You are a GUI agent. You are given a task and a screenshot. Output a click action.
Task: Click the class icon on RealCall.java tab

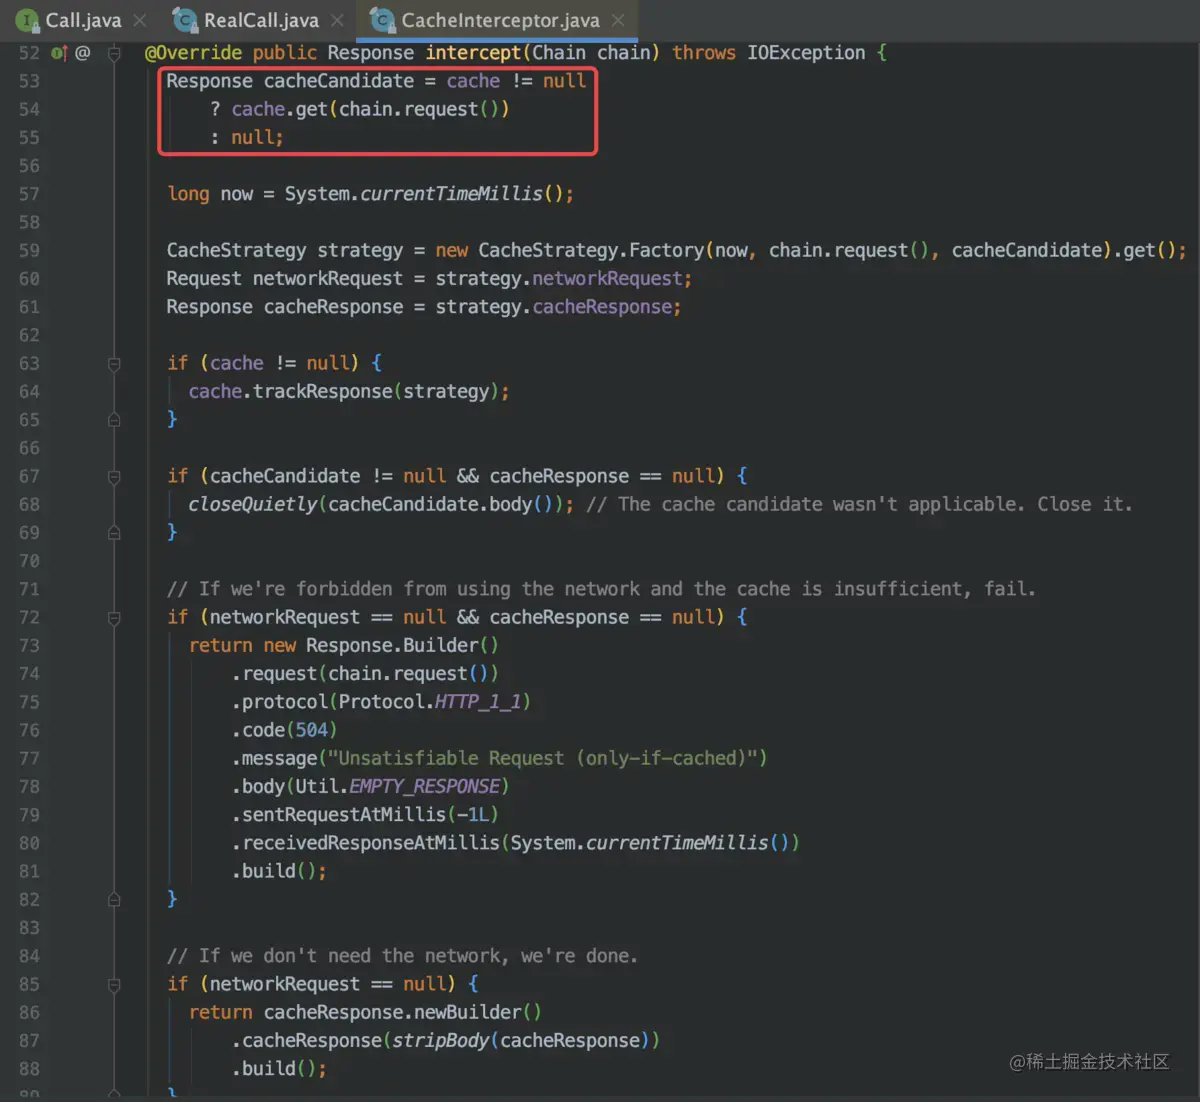[184, 20]
